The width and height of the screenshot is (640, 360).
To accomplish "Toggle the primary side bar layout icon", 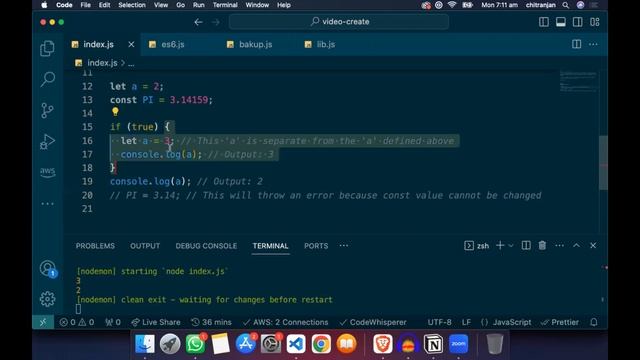I will click(x=544, y=22).
